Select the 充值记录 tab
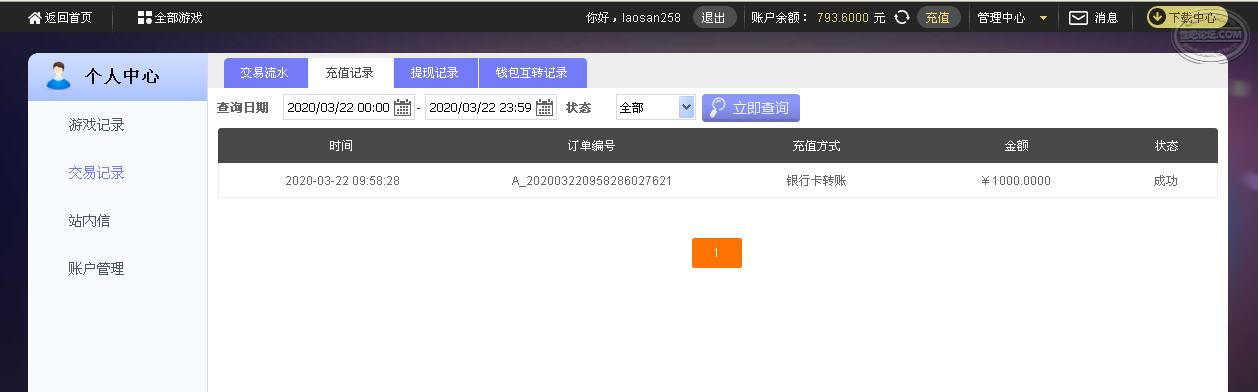 point(349,73)
